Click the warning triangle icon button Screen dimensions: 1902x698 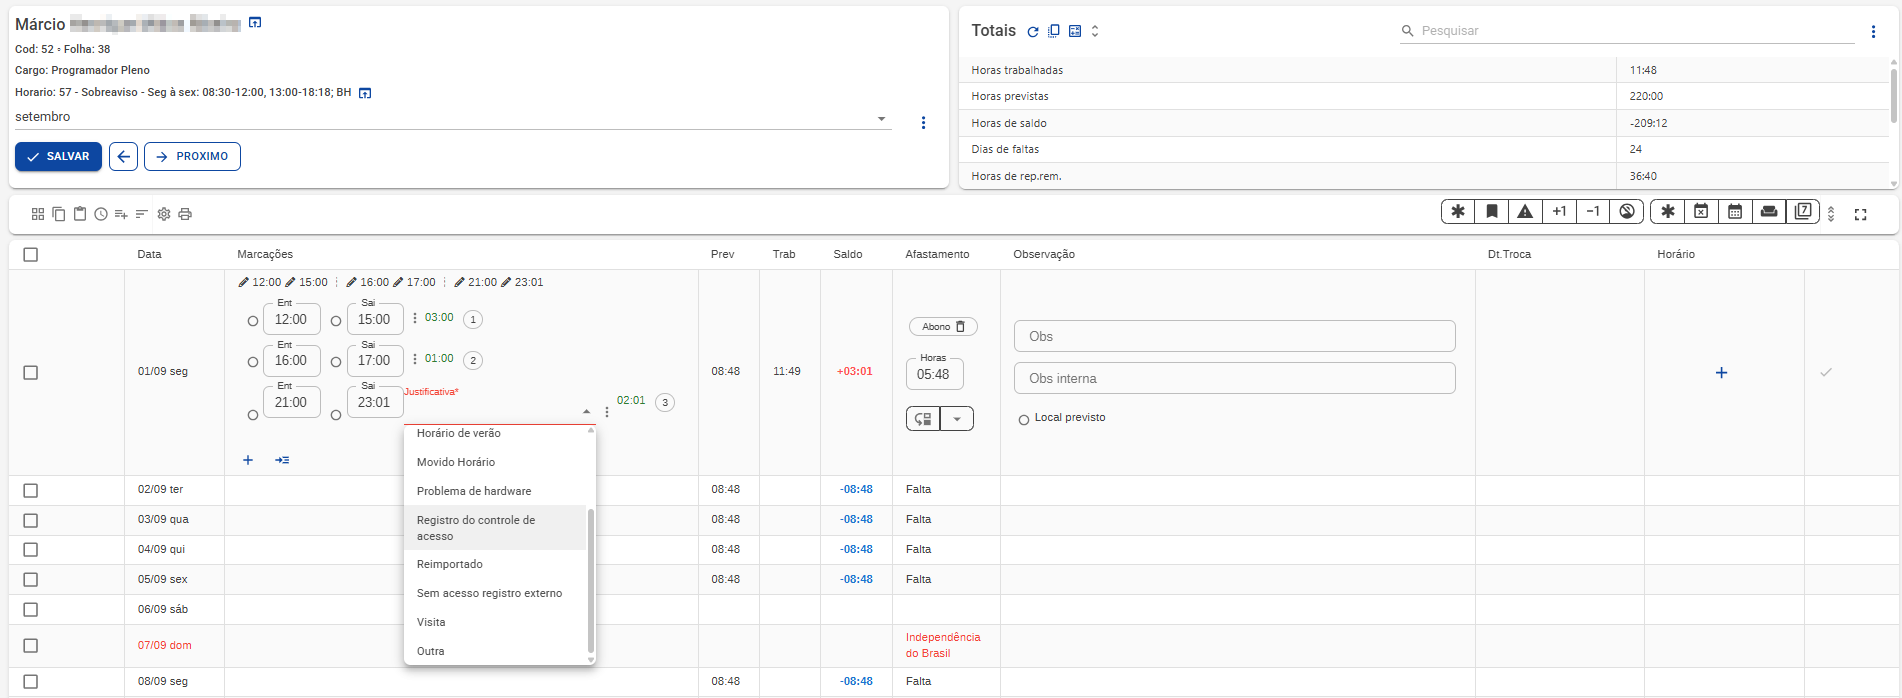click(1525, 211)
